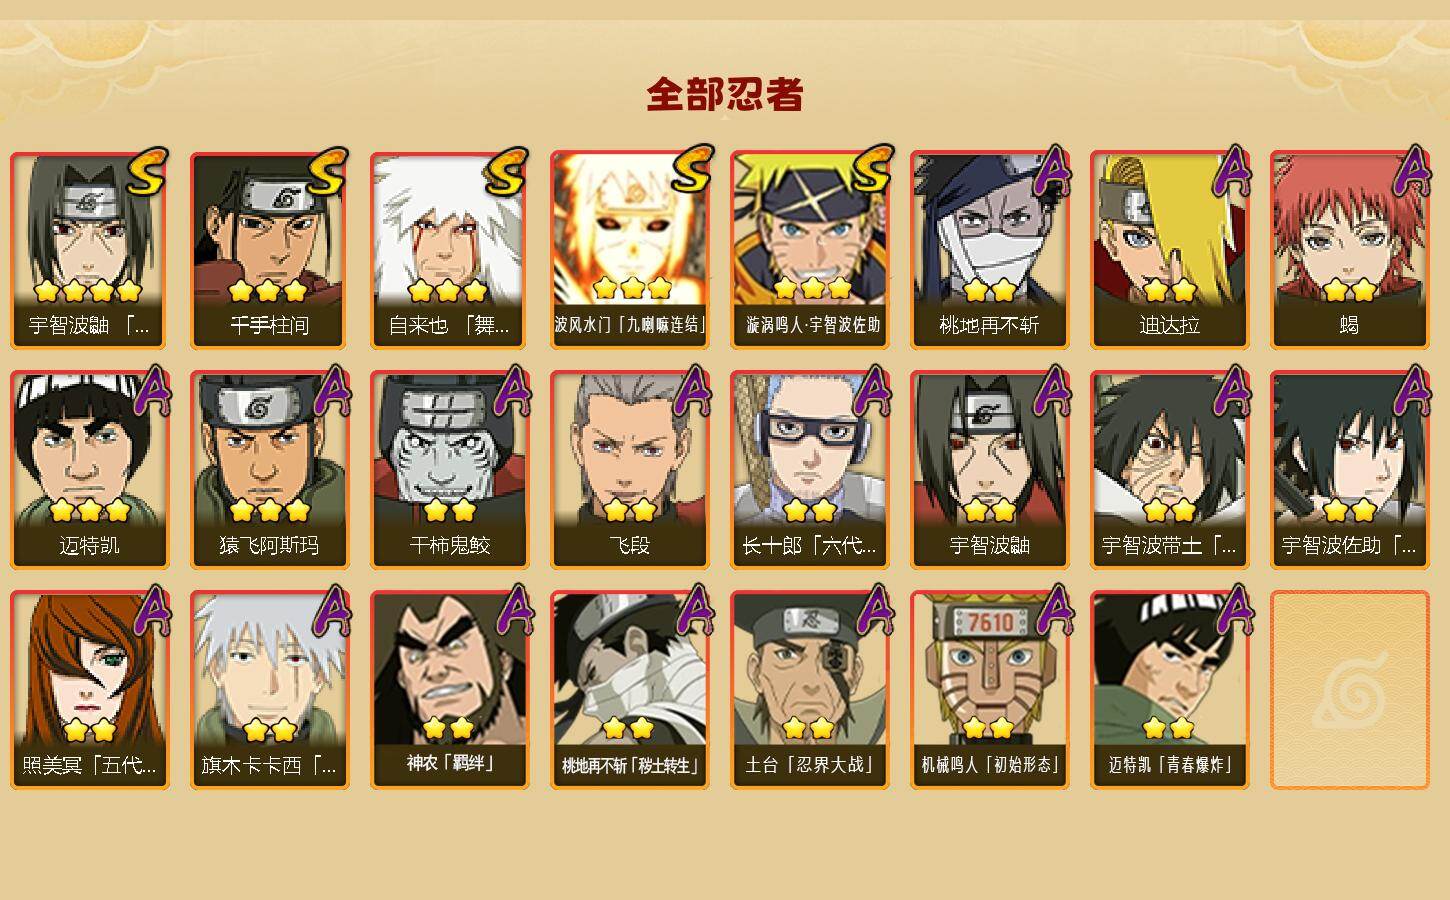Open 桃地再不斩 A-rank card in first row
Viewport: 1450px width, 900px height.
tap(989, 250)
